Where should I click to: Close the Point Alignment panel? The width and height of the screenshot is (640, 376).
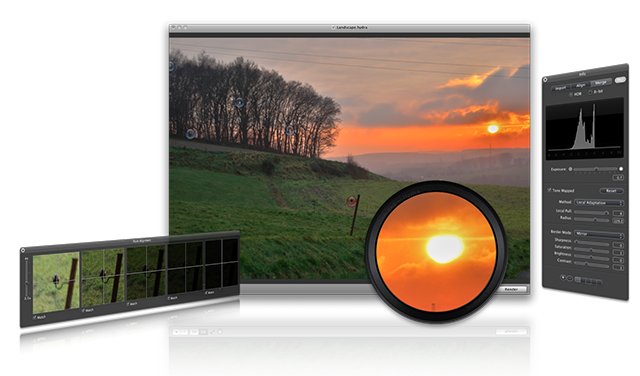tap(23, 250)
